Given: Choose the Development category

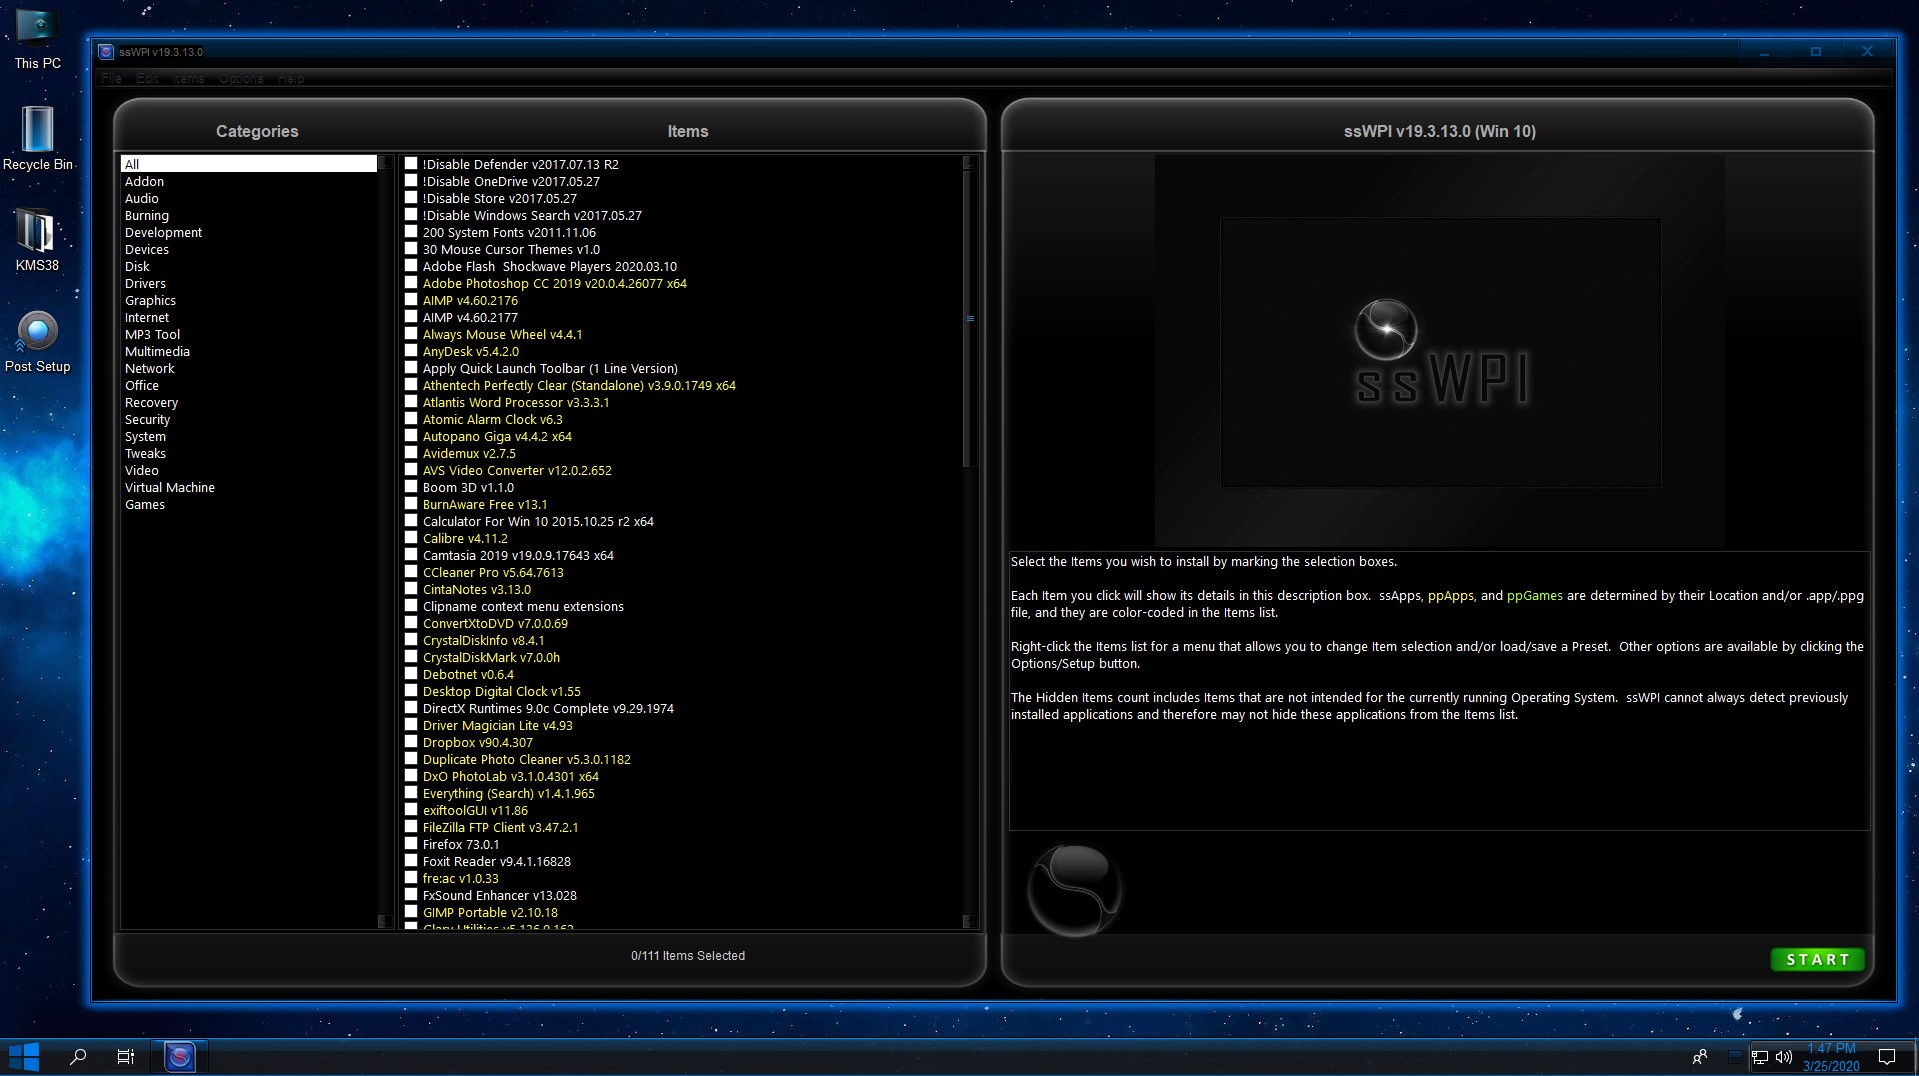Looking at the screenshot, I should [163, 232].
